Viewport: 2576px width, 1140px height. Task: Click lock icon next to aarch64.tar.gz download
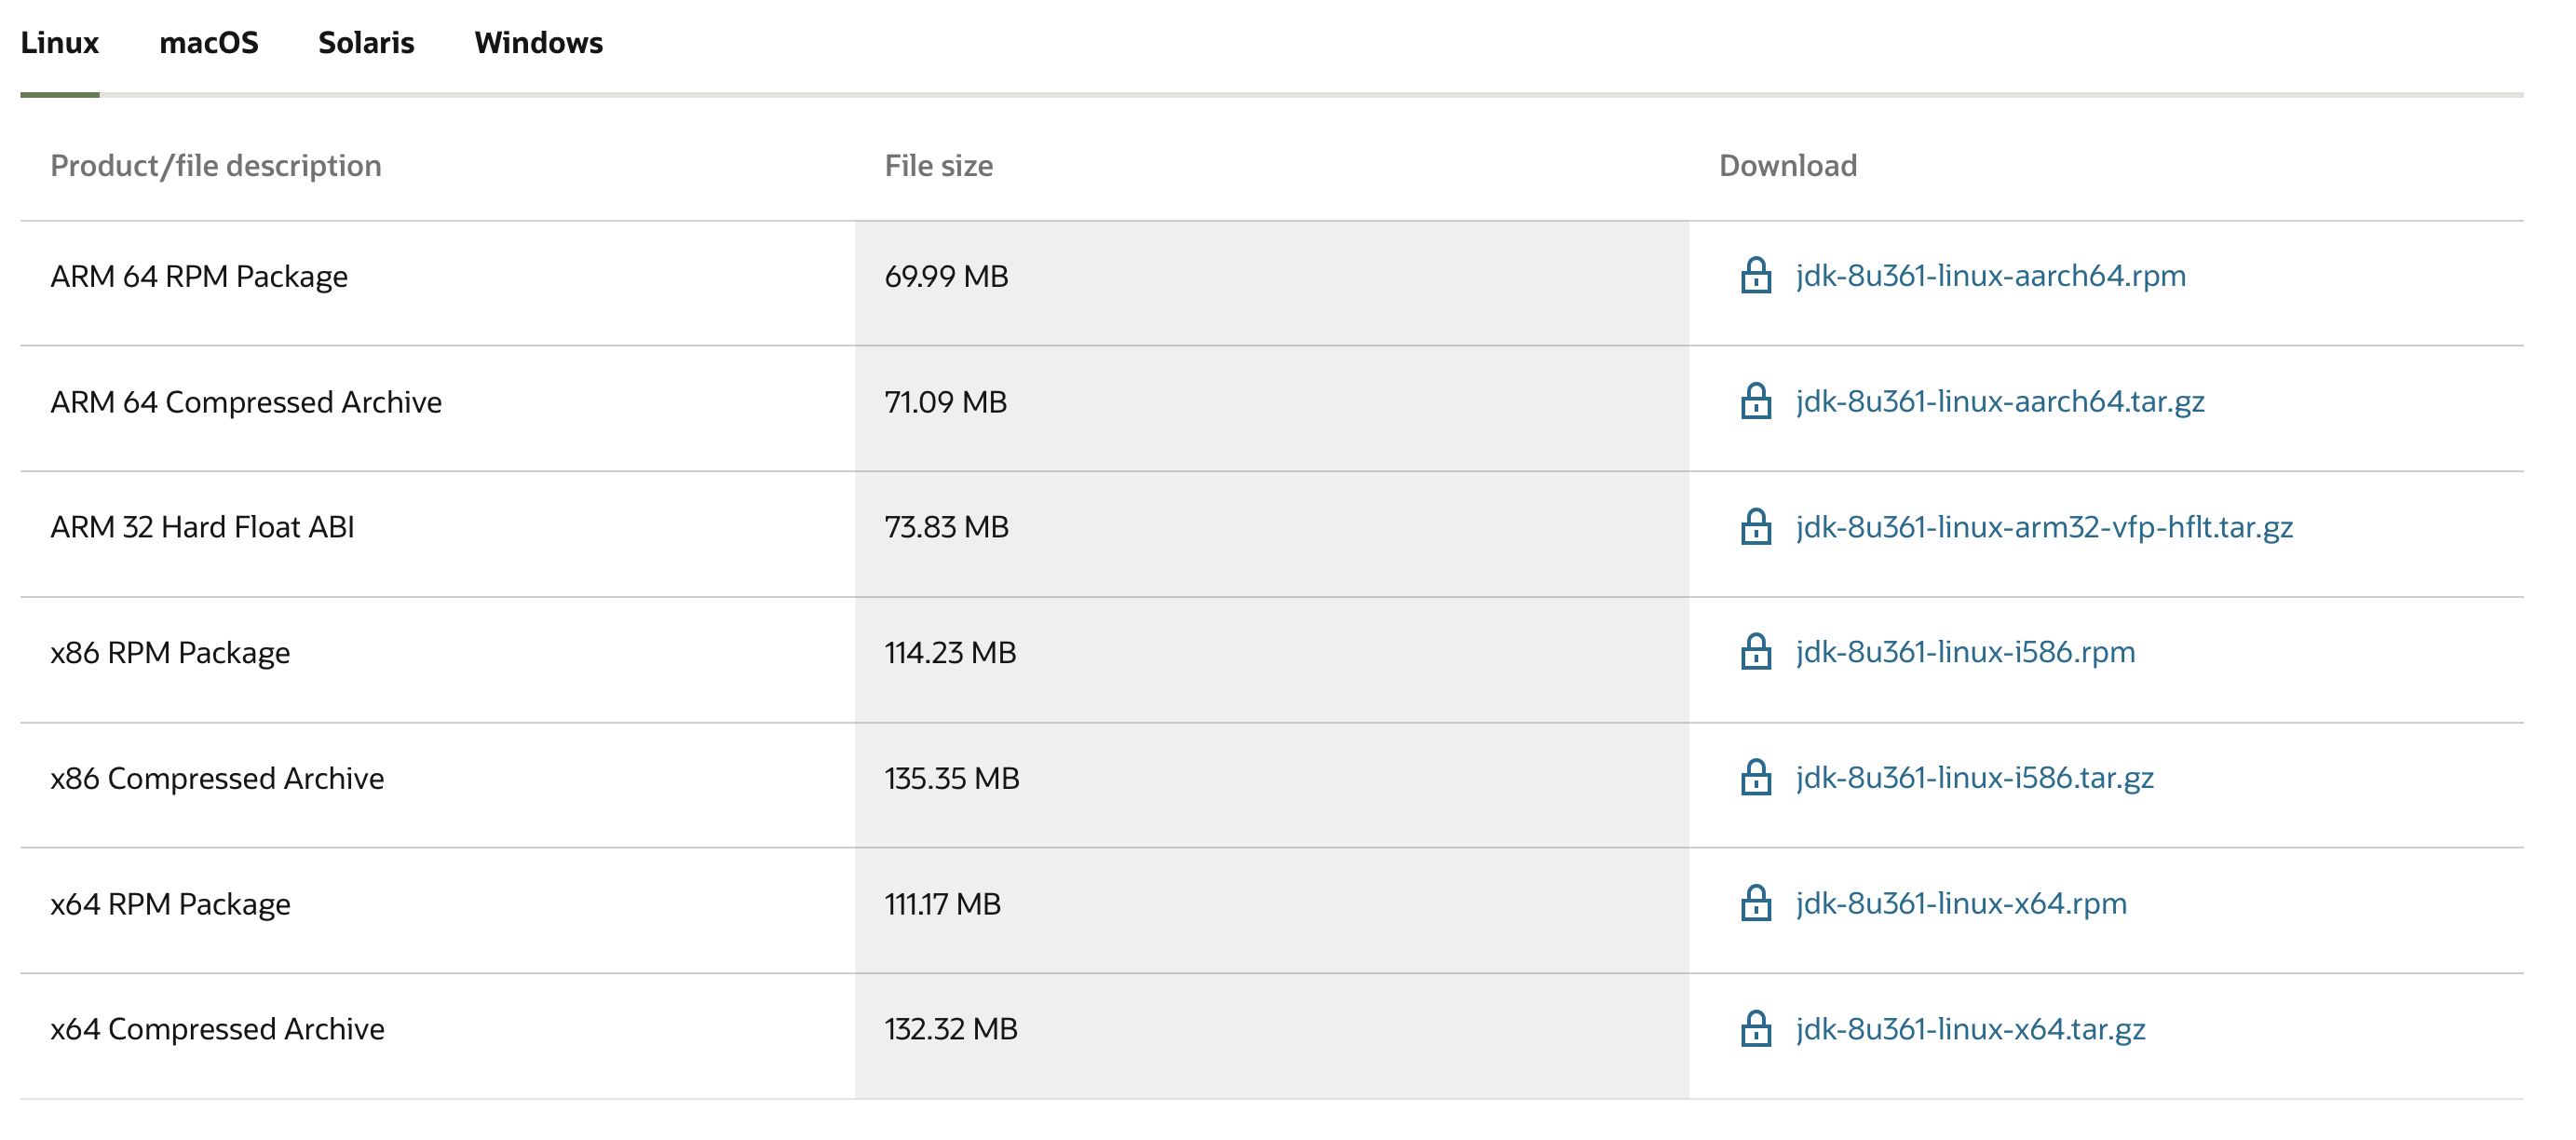(x=1755, y=401)
